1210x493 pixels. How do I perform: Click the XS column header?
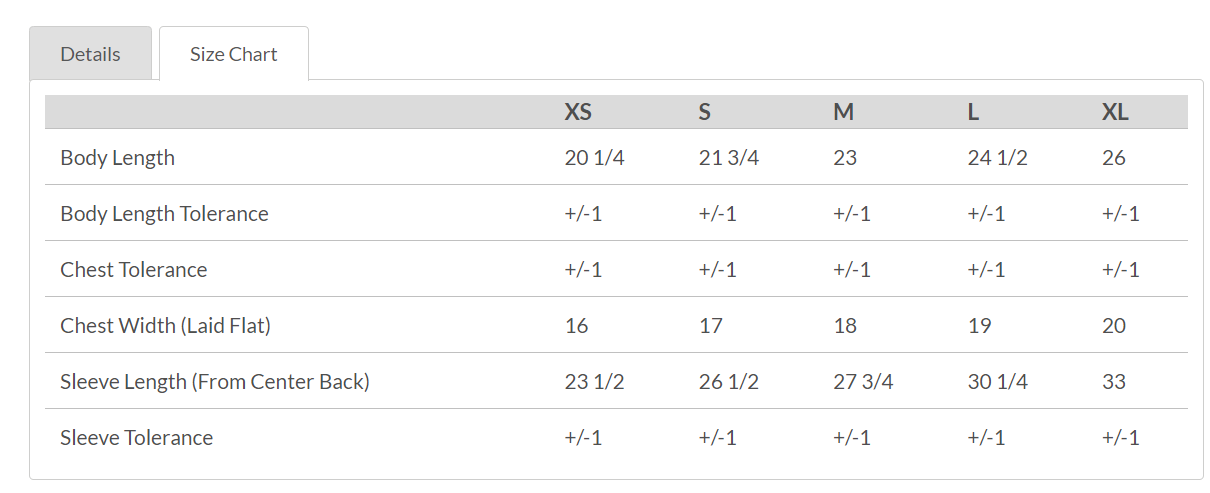click(x=578, y=112)
